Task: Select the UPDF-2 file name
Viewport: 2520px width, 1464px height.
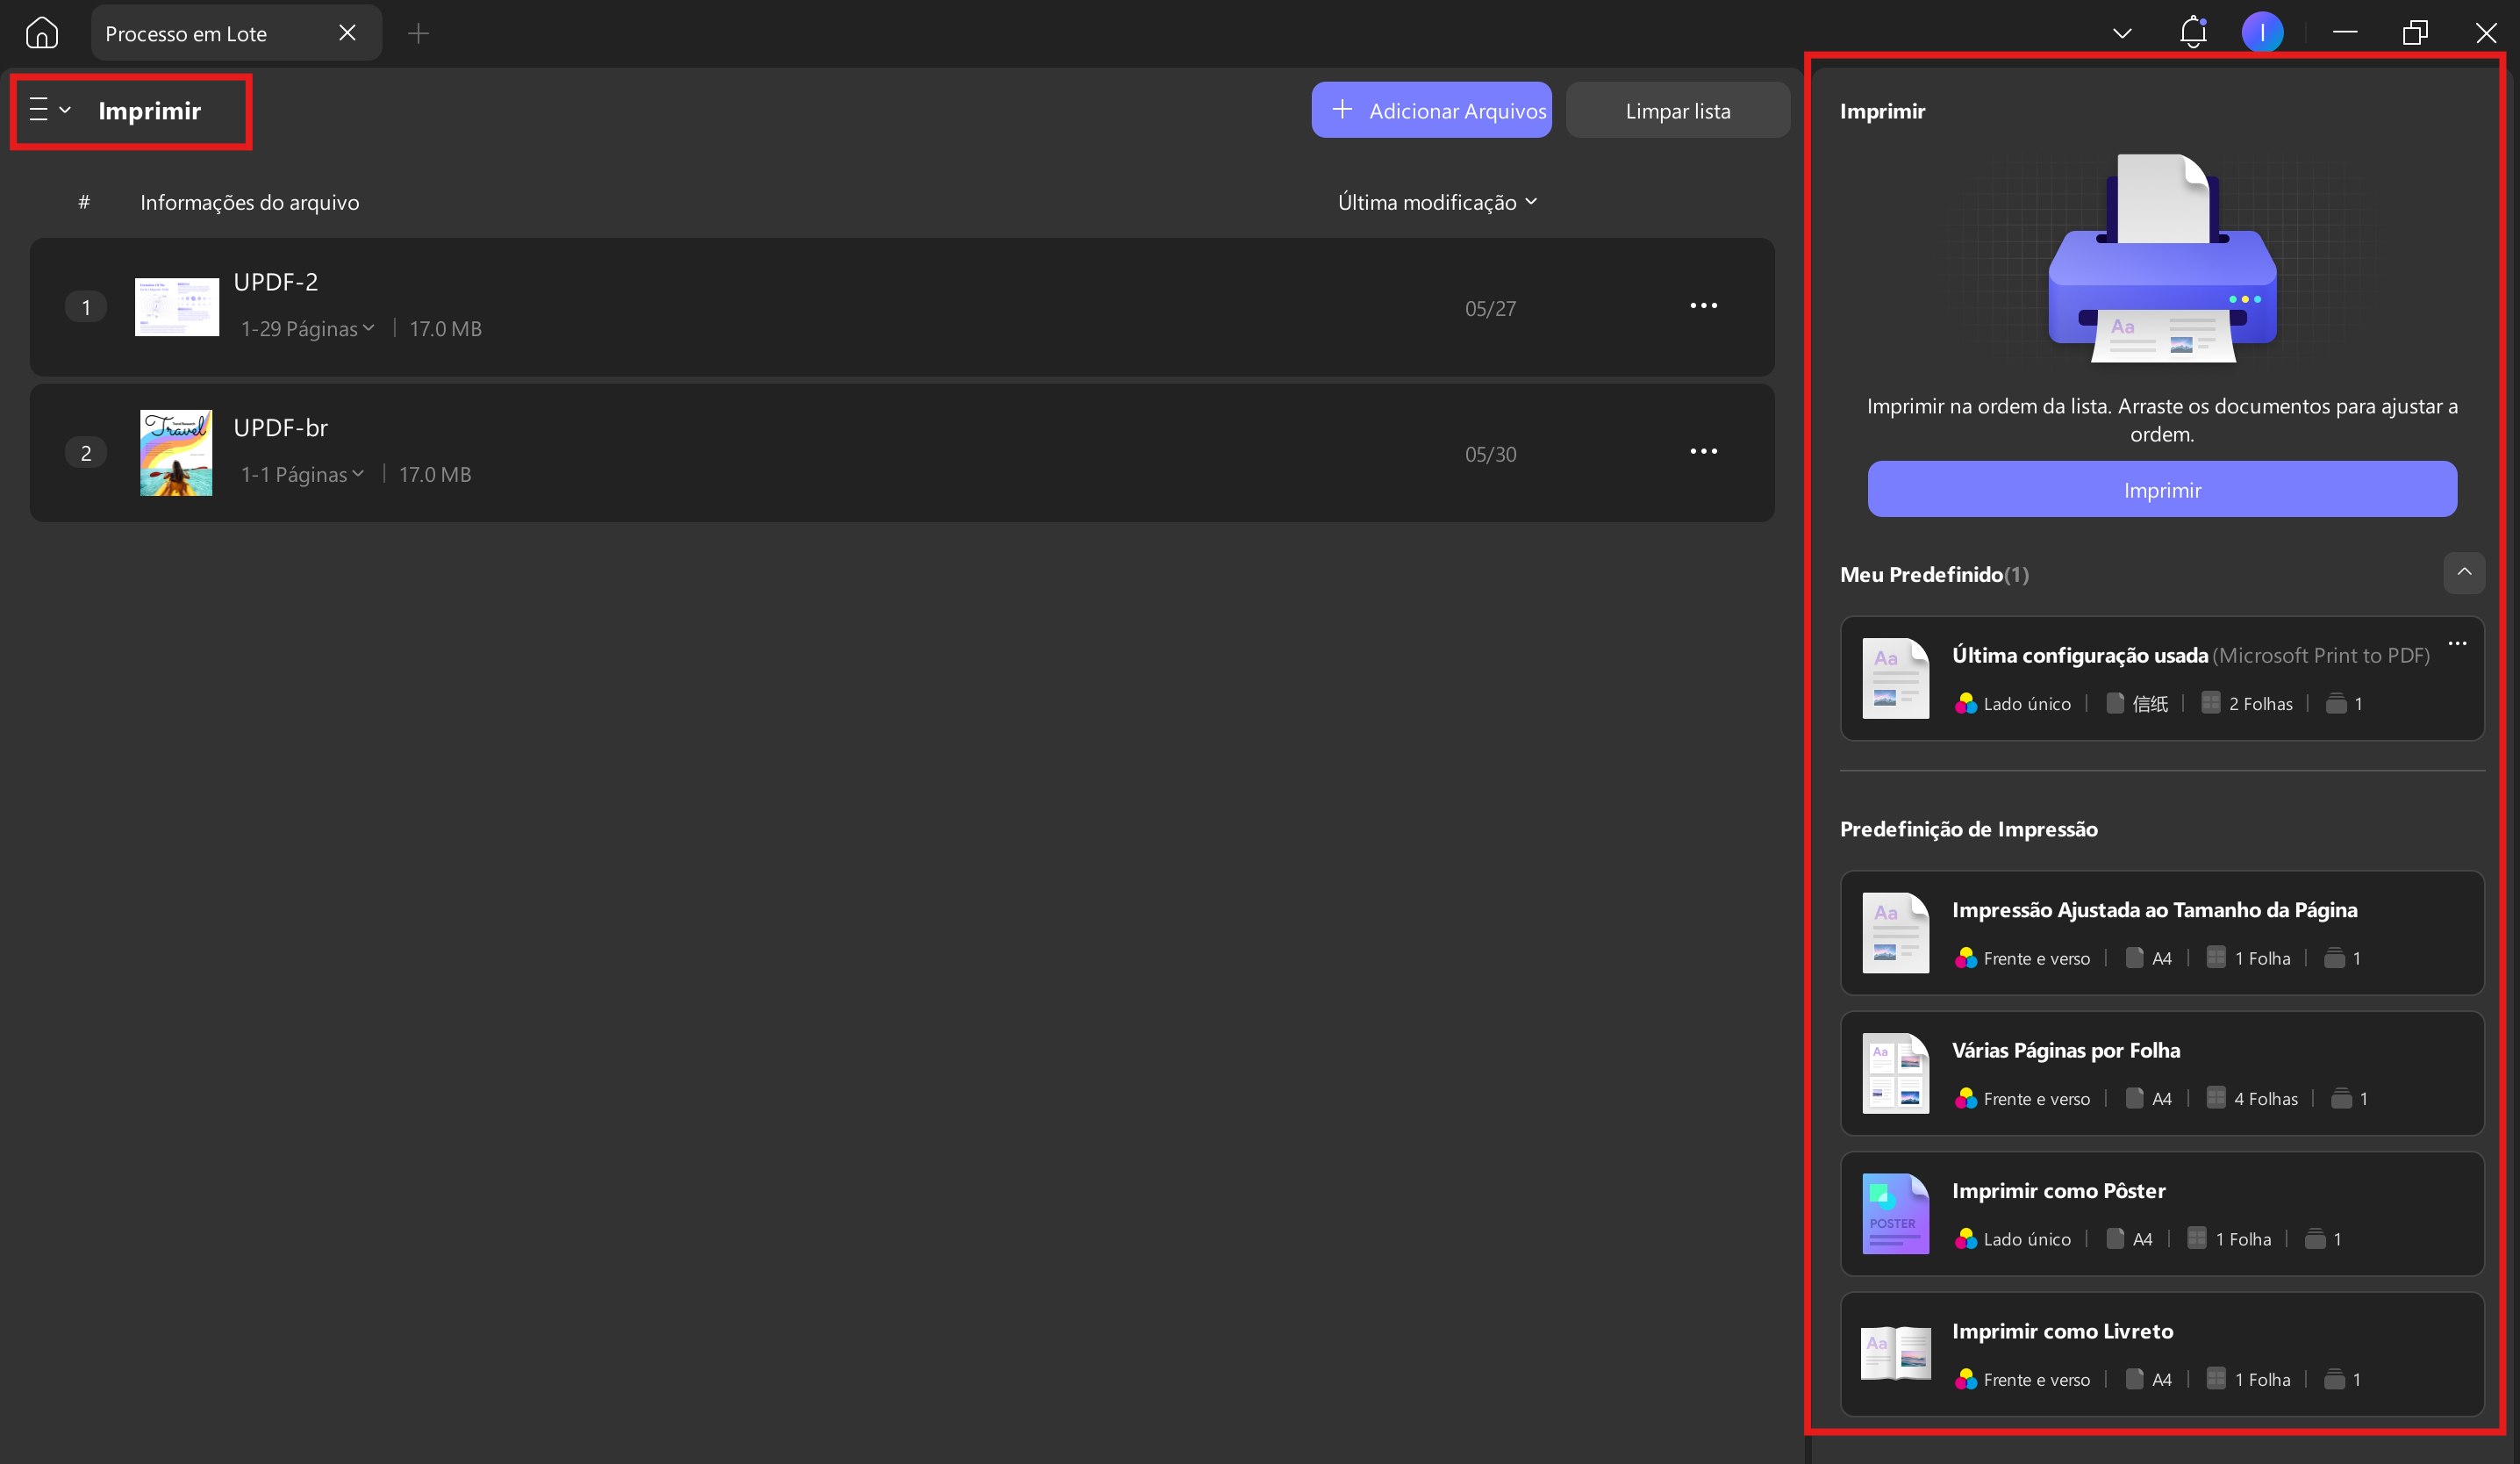Action: (x=275, y=282)
